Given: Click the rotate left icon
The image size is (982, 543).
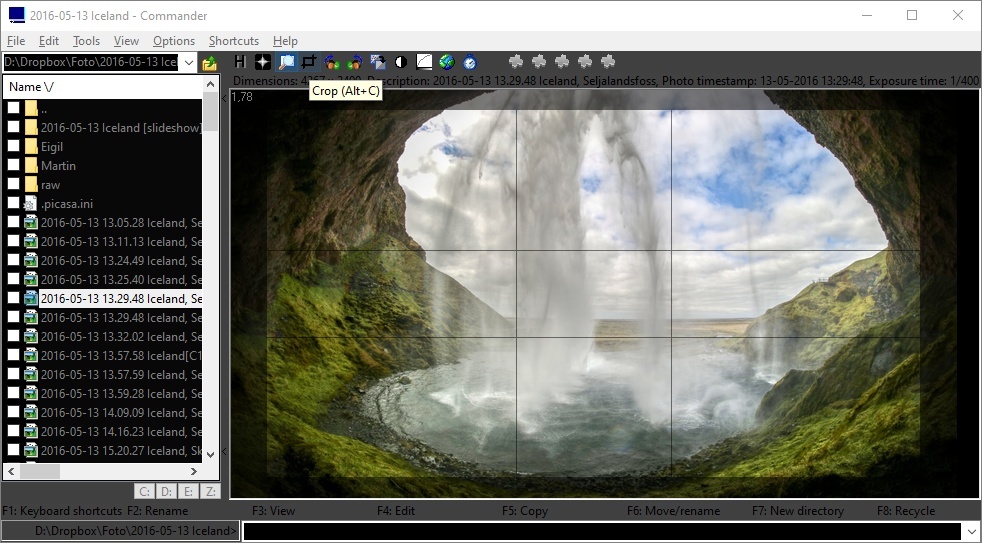Looking at the screenshot, I should click(x=332, y=61).
